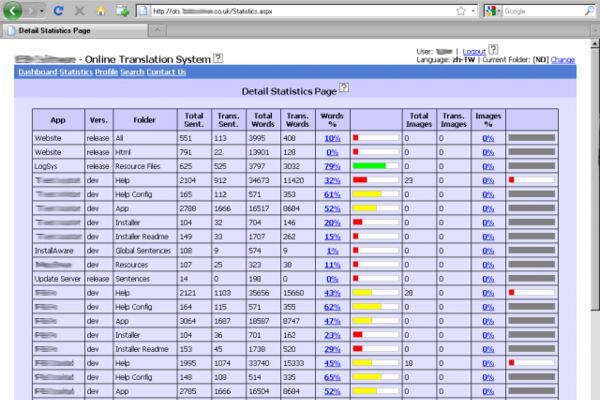Select the 'LogSys' app cell
Image resolution: width=600 pixels, height=400 pixels.
tap(59, 166)
